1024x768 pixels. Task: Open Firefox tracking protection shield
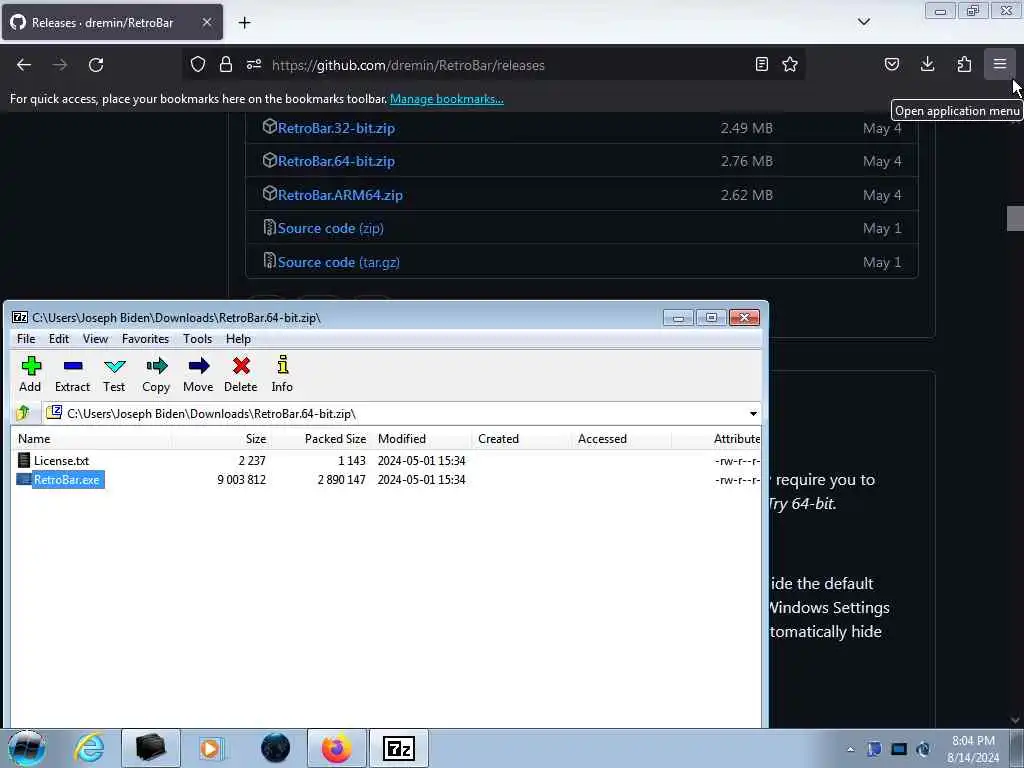coord(198,65)
